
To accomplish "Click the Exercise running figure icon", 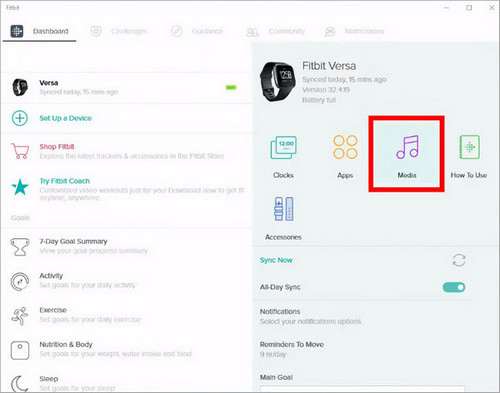I will 20,316.
